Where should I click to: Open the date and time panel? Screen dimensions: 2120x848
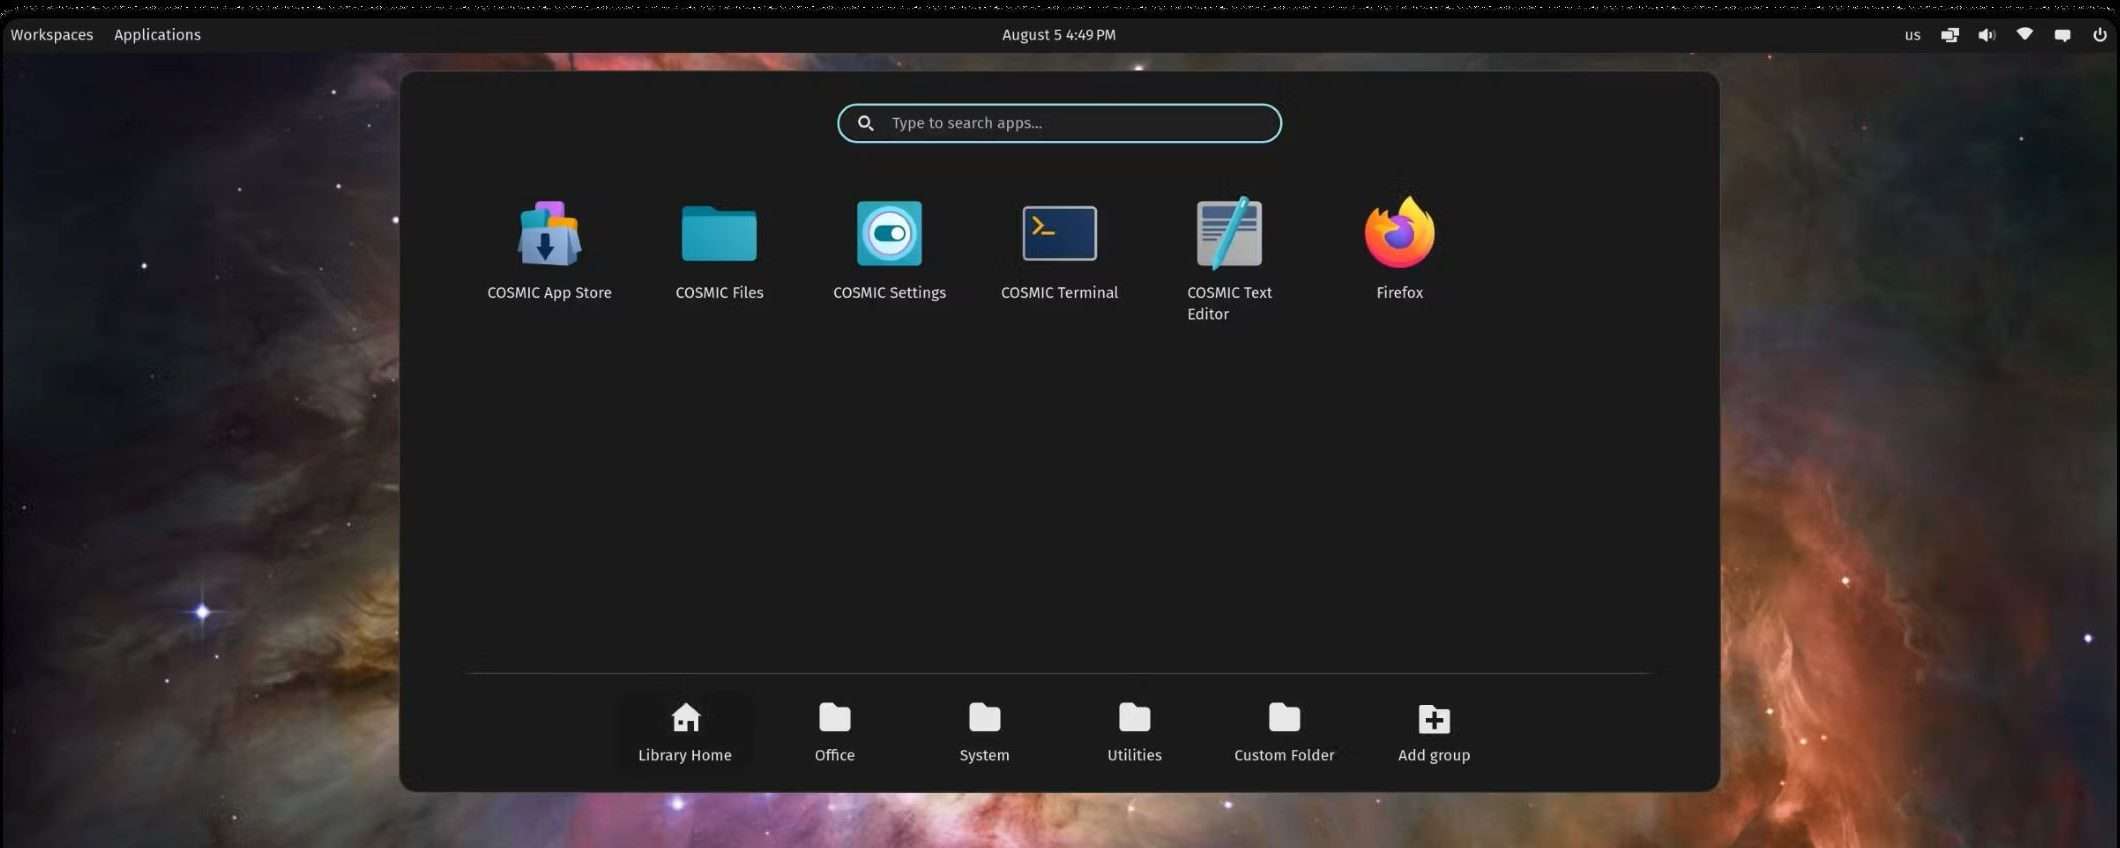pyautogui.click(x=1059, y=35)
